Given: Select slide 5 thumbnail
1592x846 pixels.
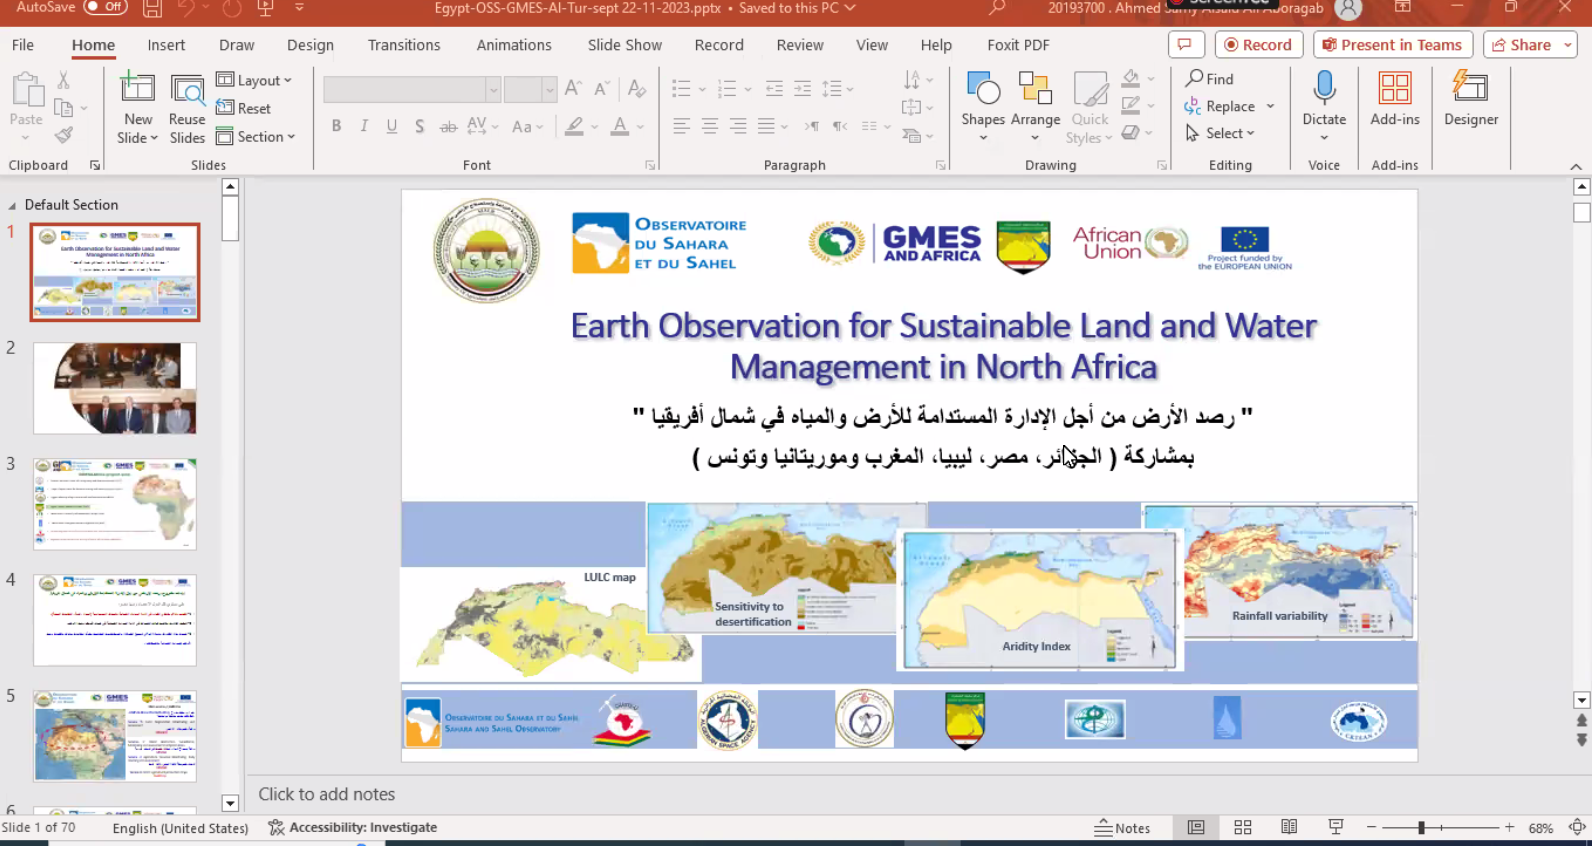Looking at the screenshot, I should click(x=115, y=736).
